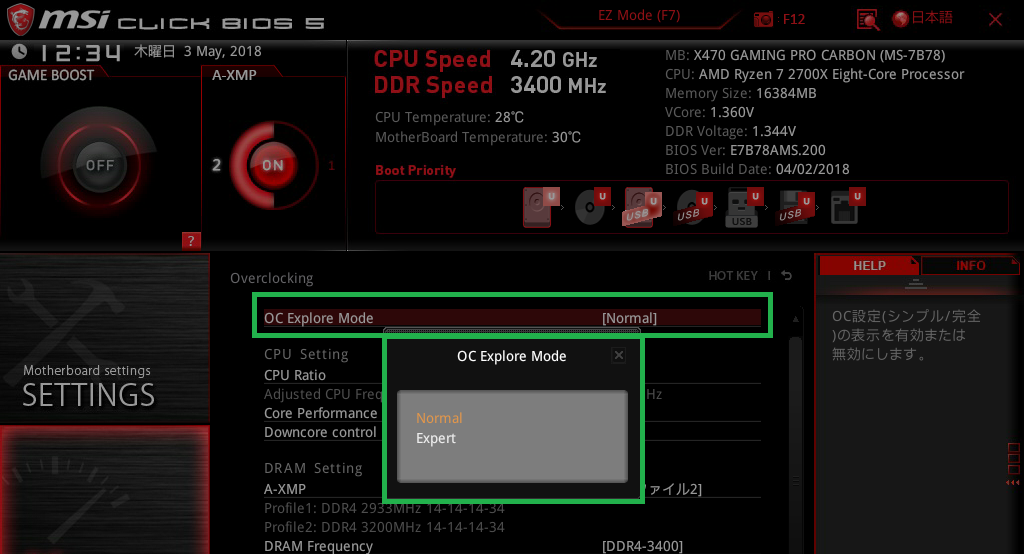Click the collapse handle under the HELP tab

point(916,284)
